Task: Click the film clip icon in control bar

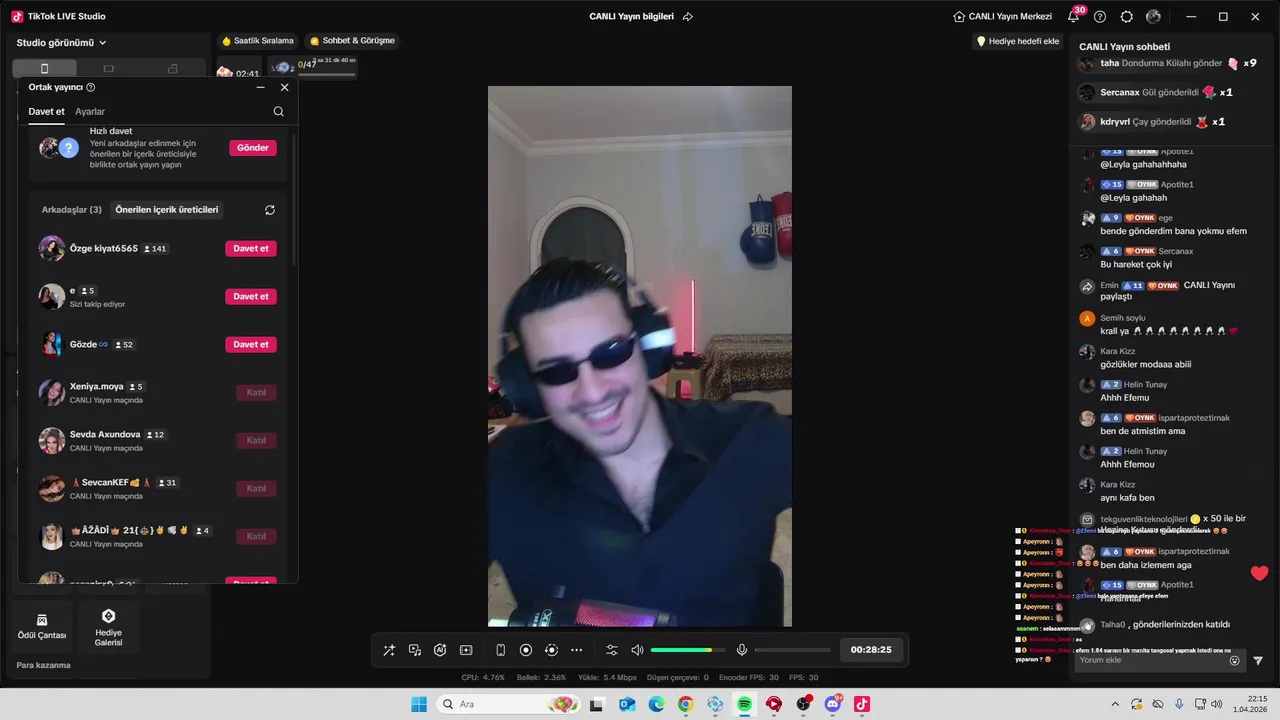Action: pos(466,650)
